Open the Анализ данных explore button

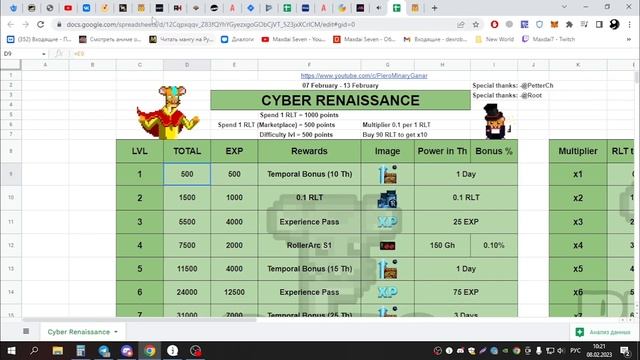point(603,332)
